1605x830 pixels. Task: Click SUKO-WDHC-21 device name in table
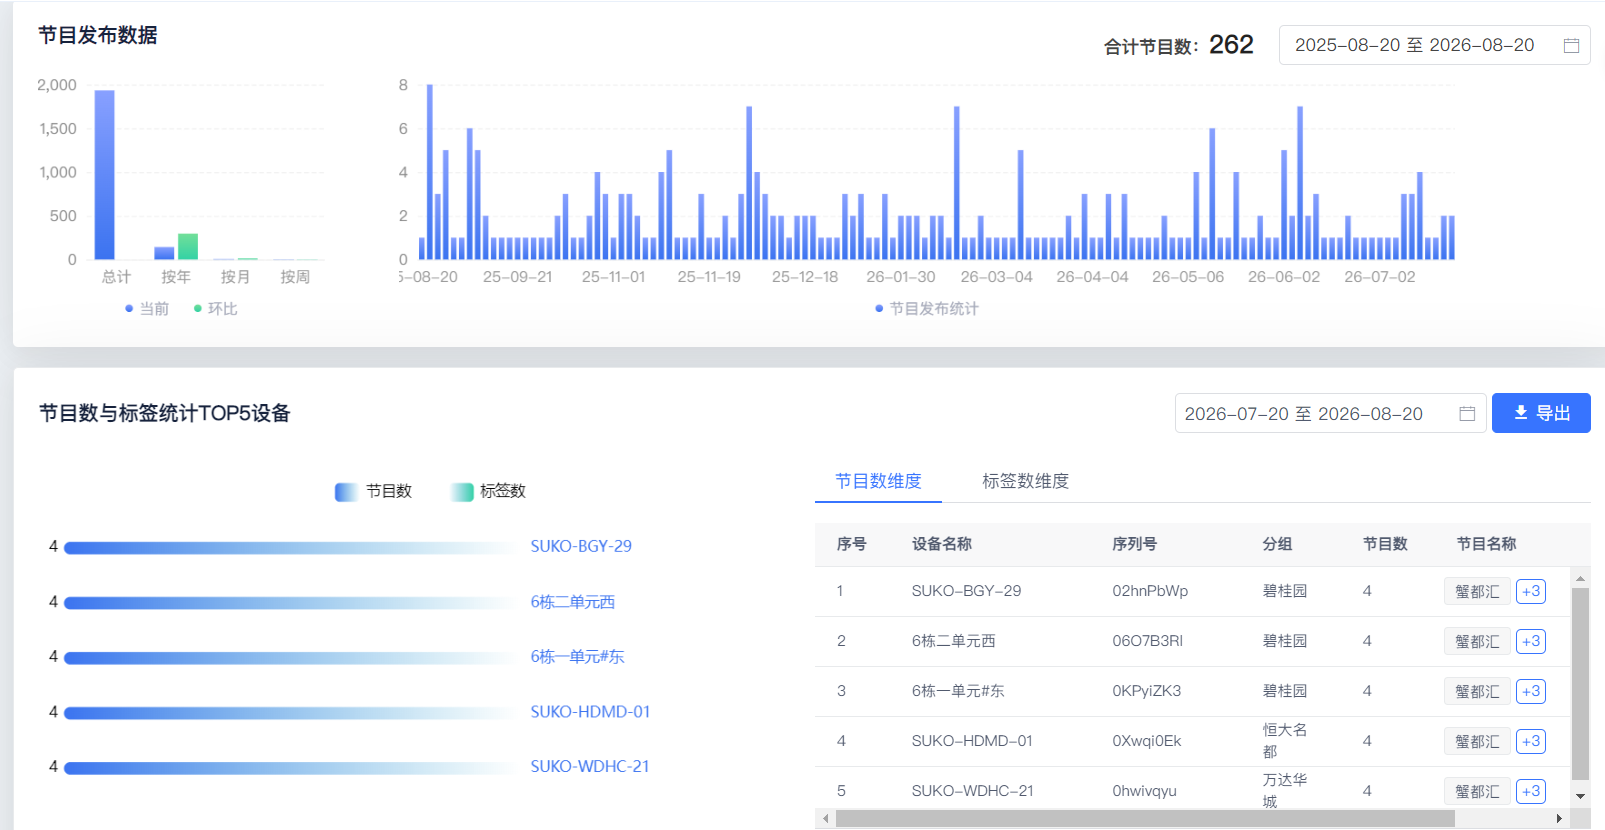tap(972, 791)
